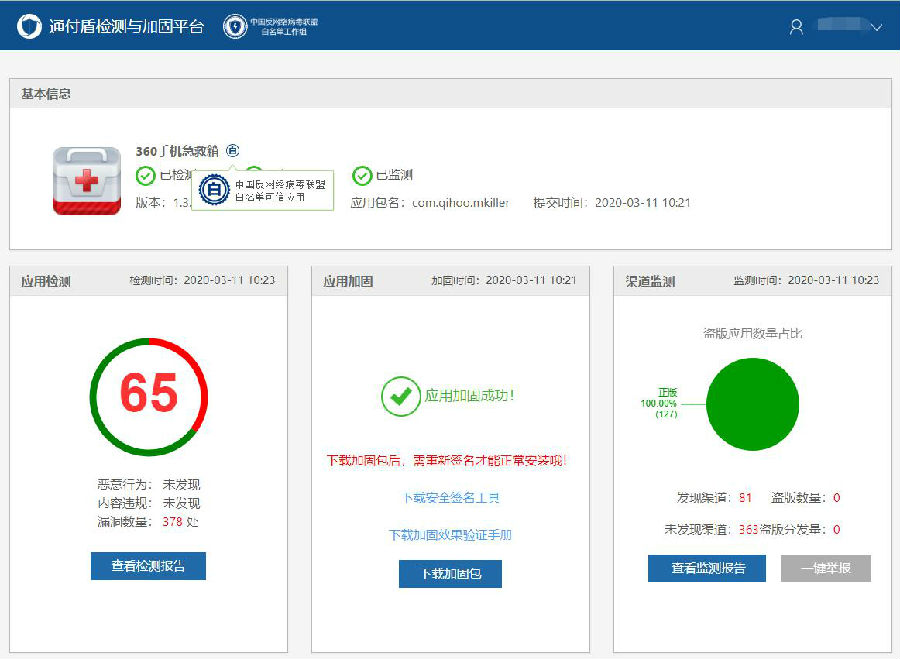Click the grey 一键举报 button
Screen dimensions: 900x659
[x=825, y=568]
